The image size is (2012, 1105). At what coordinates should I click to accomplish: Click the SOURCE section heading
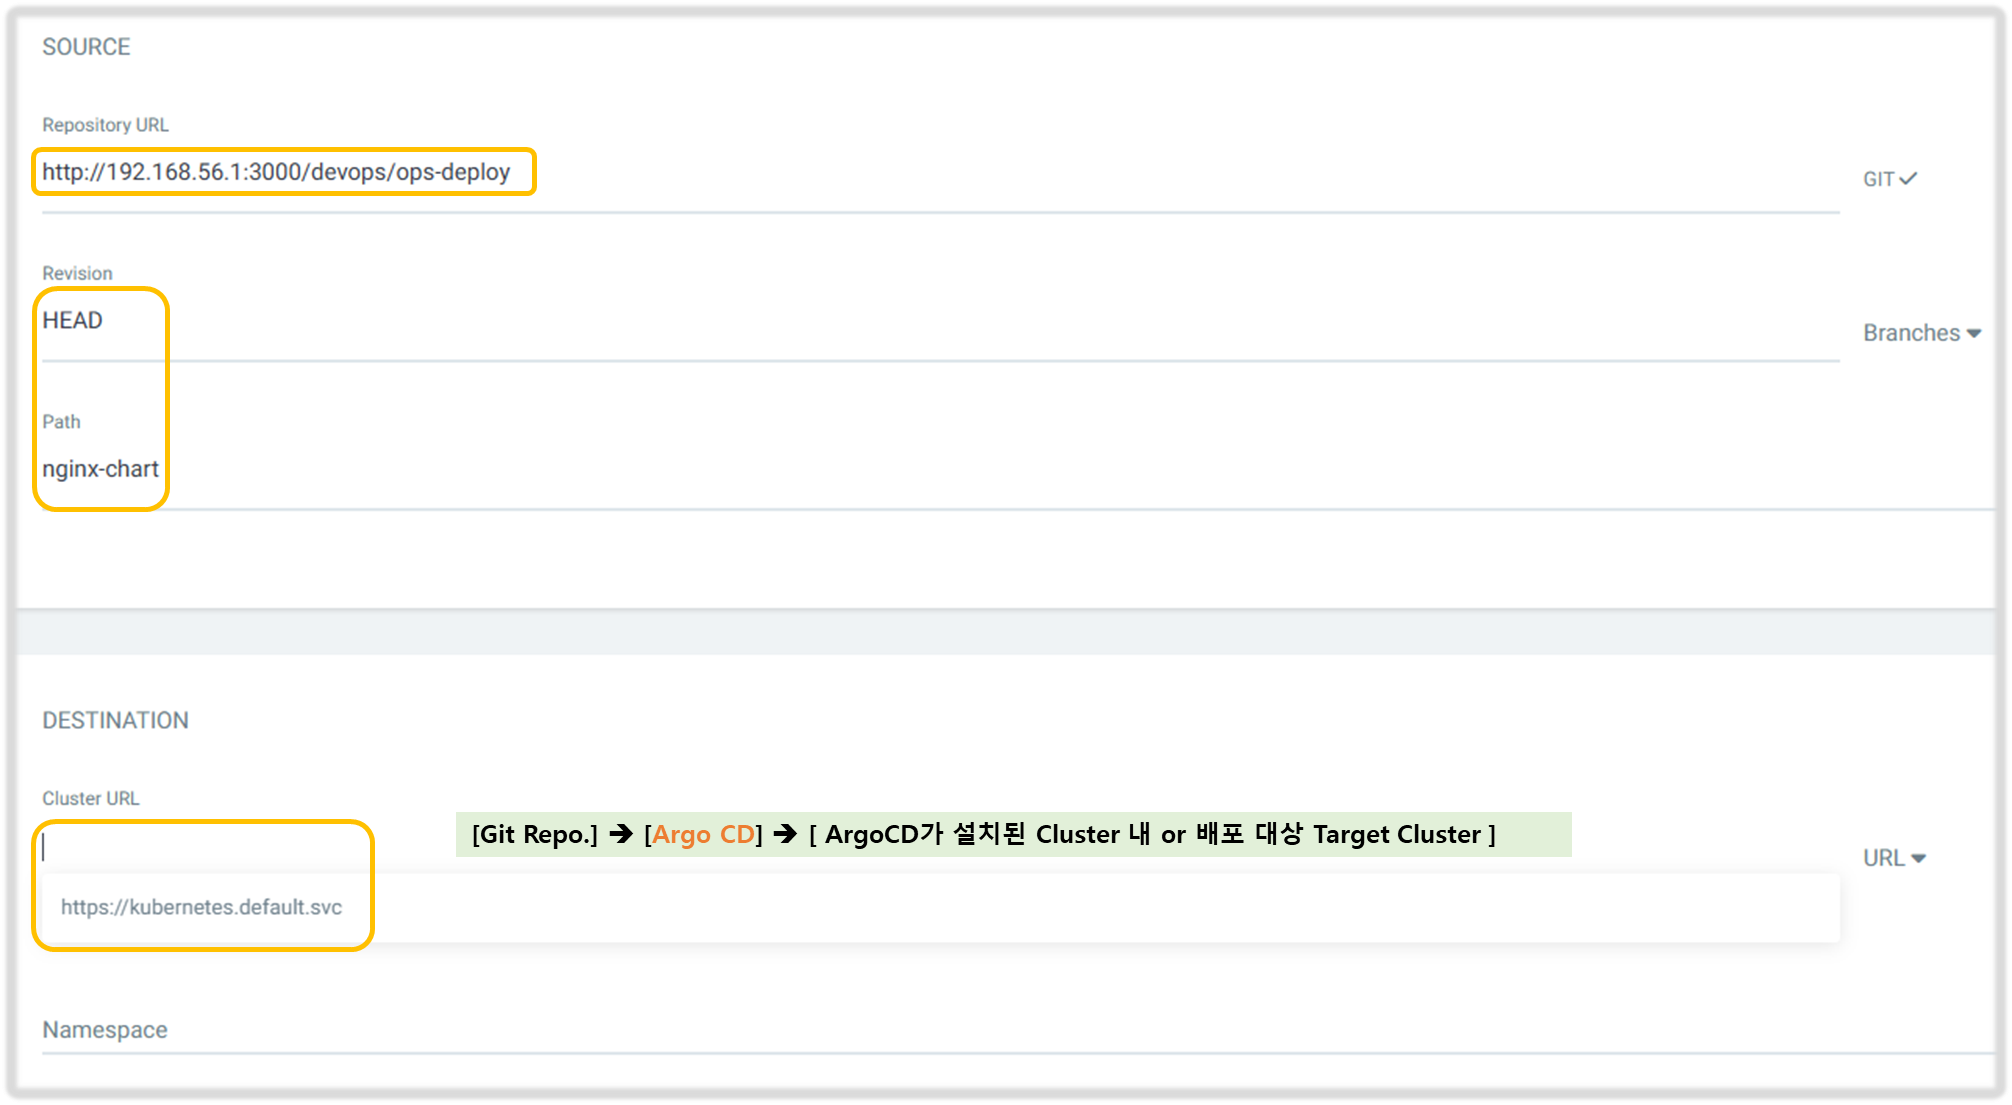86,47
